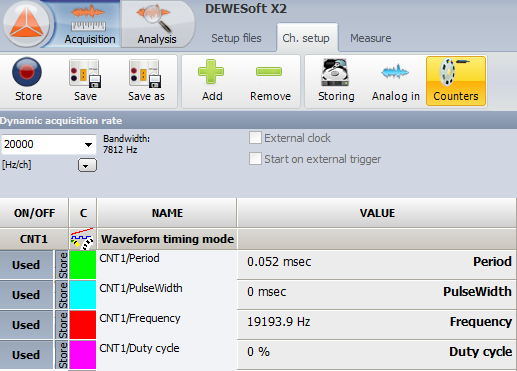This screenshot has height=371, width=517.
Task: Click the Dynamic acquisition rate section header
Action: click(x=258, y=120)
